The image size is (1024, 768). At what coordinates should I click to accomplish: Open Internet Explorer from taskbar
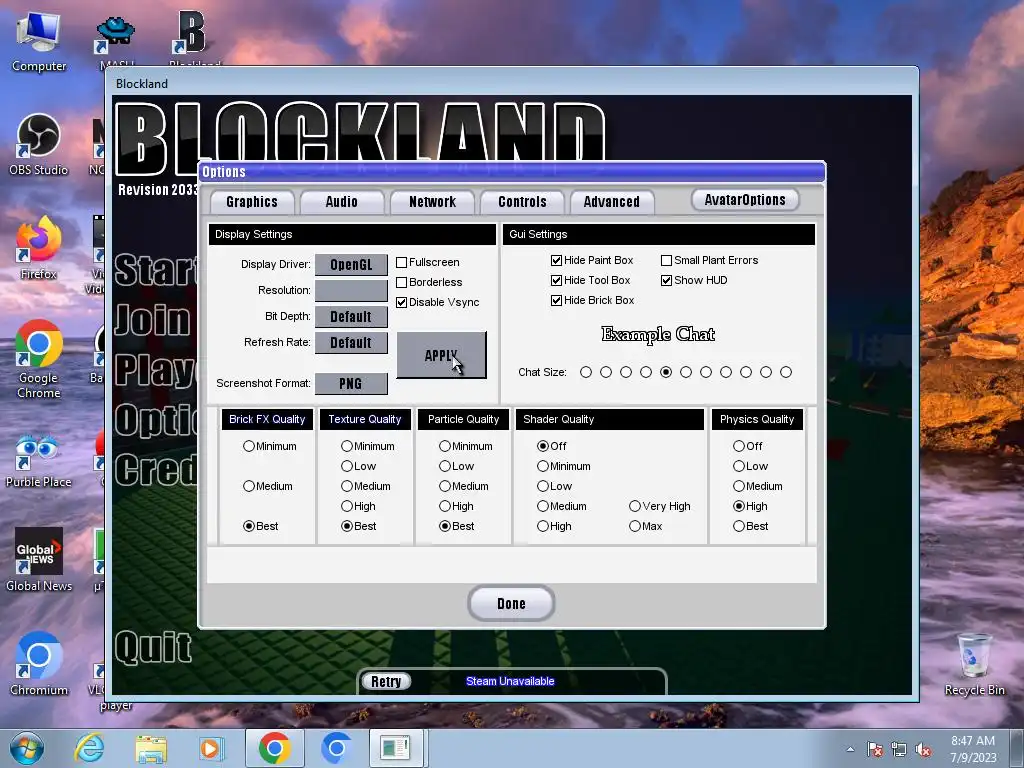click(x=89, y=748)
